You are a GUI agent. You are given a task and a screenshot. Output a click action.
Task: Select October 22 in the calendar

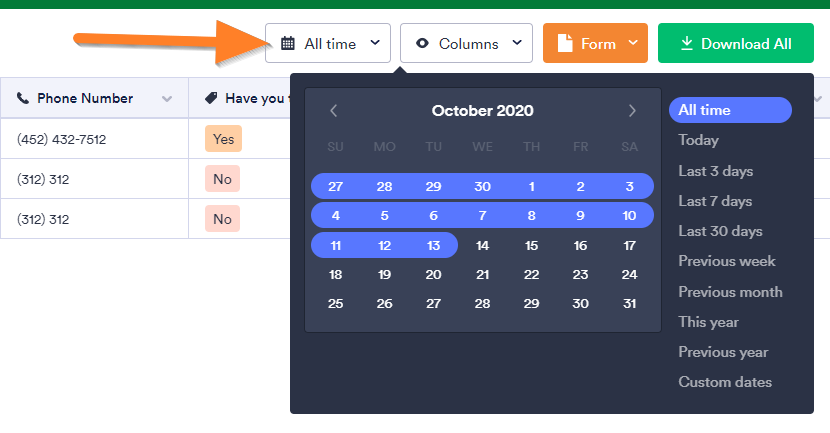pos(531,275)
